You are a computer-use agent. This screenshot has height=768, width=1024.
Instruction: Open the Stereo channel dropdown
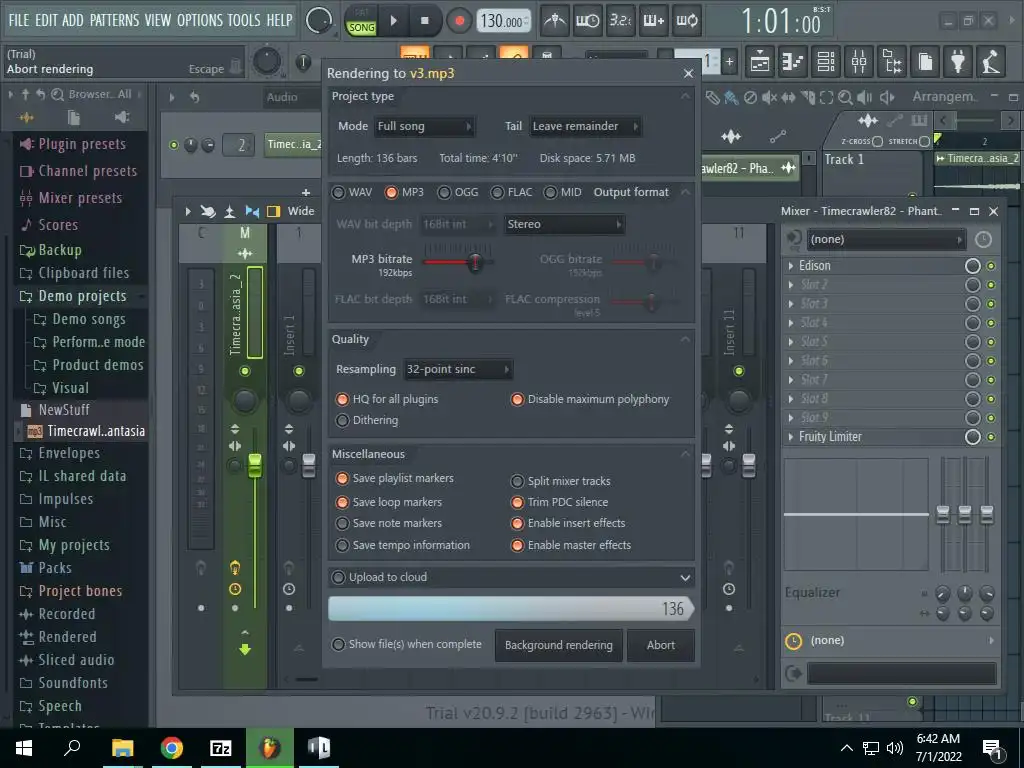pyautogui.click(x=564, y=224)
